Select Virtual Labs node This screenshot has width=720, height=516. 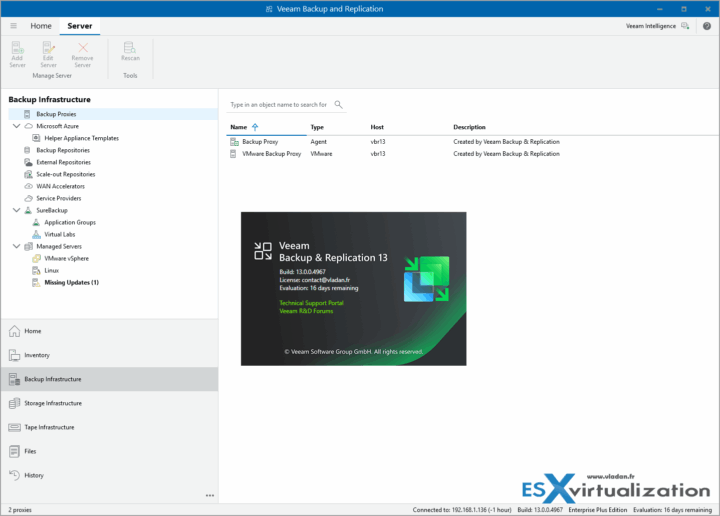60,234
